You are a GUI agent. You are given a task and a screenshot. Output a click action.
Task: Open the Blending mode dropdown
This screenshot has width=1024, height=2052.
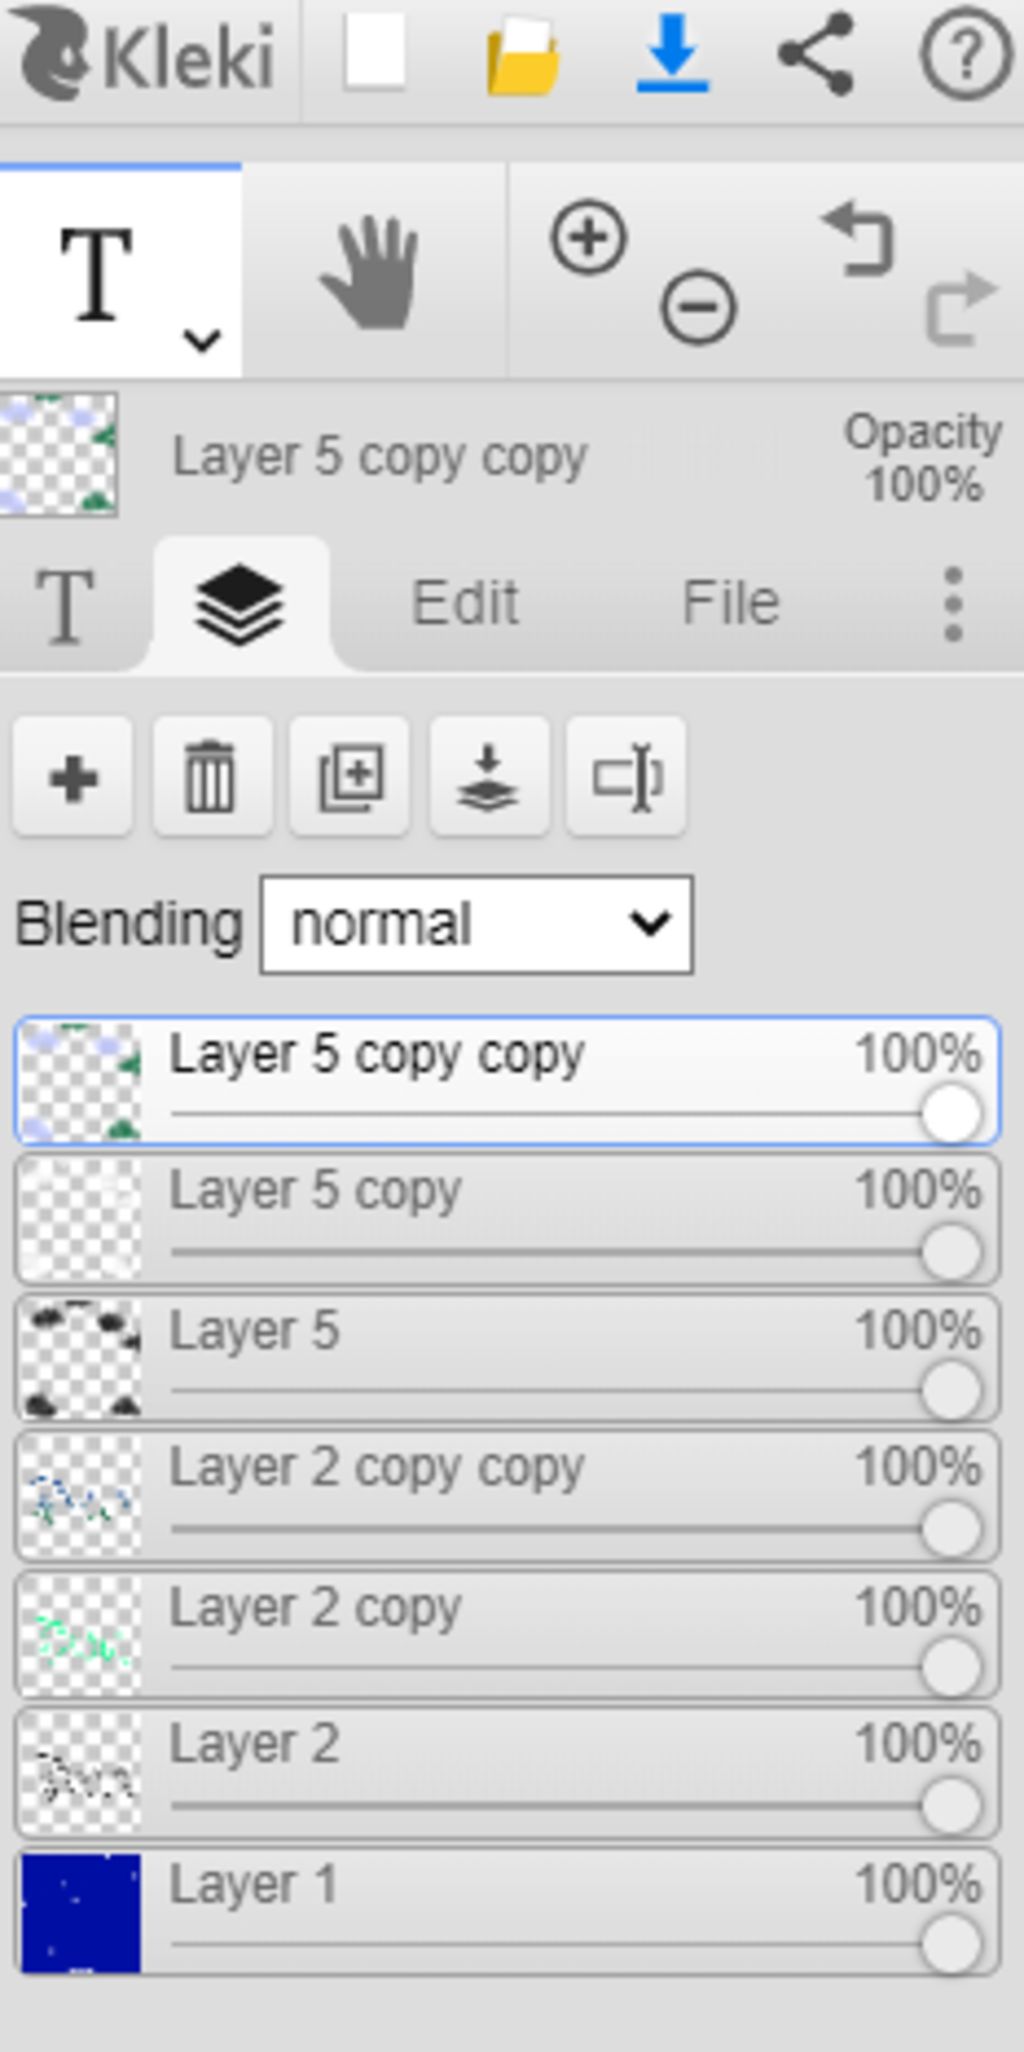pos(476,924)
